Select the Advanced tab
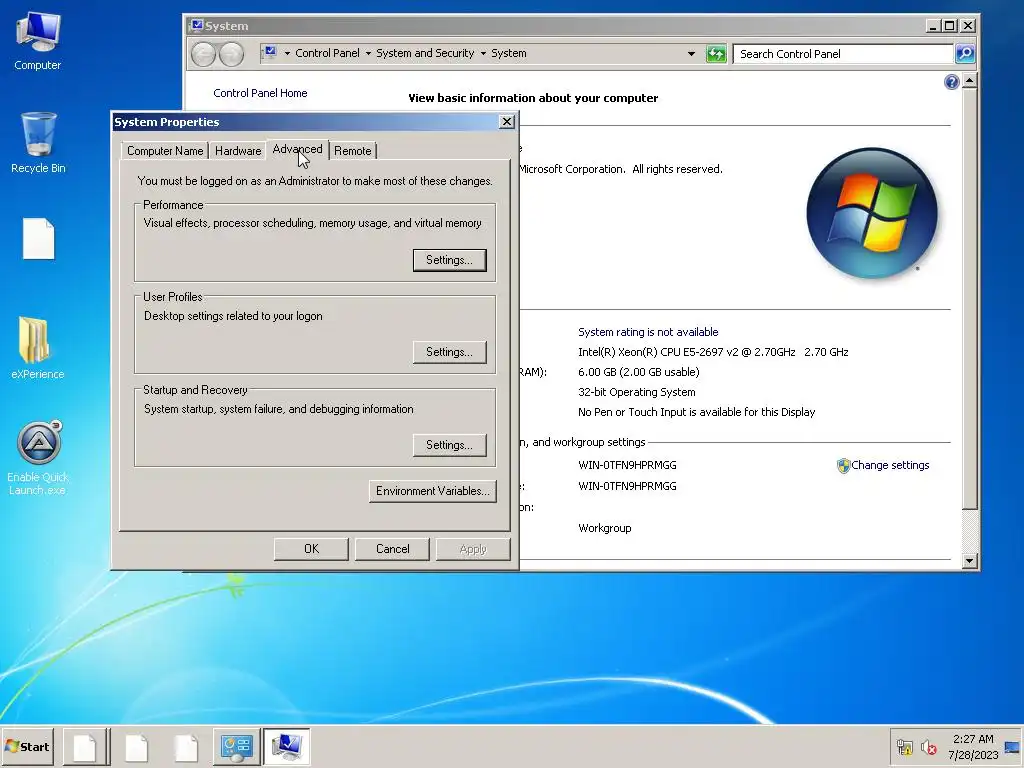This screenshot has height=768, width=1024. point(297,149)
